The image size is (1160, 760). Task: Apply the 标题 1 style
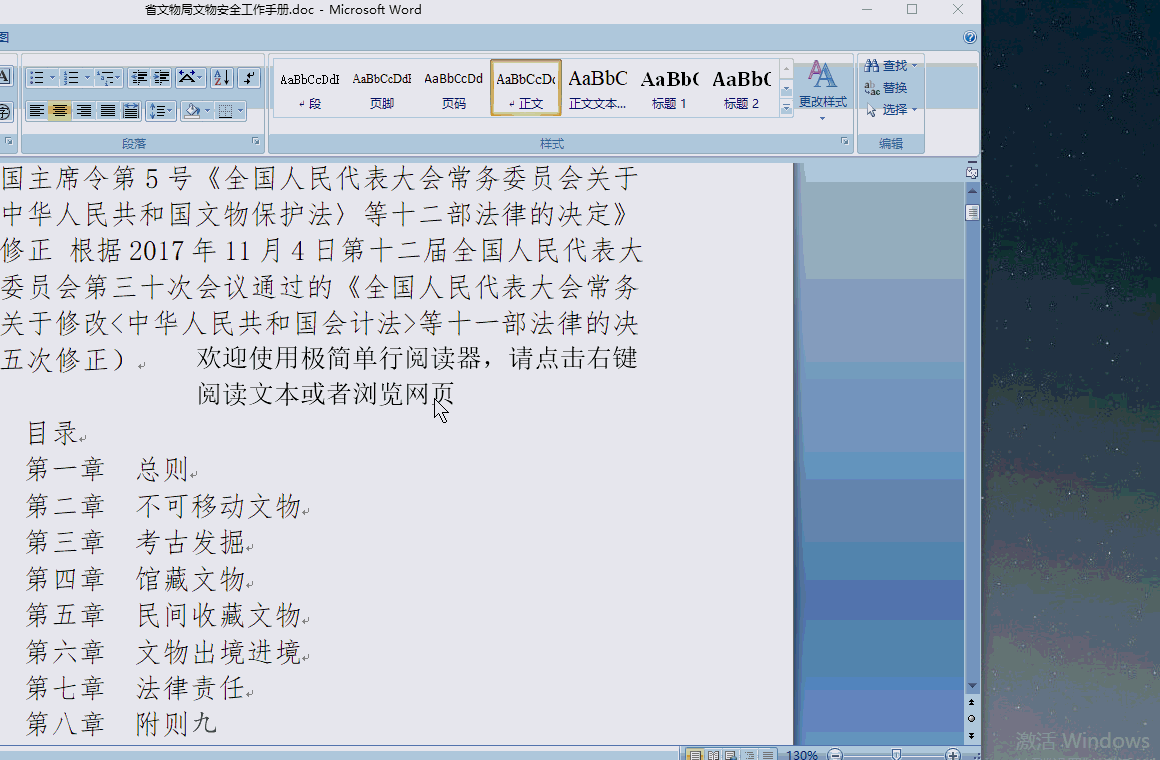click(x=670, y=88)
